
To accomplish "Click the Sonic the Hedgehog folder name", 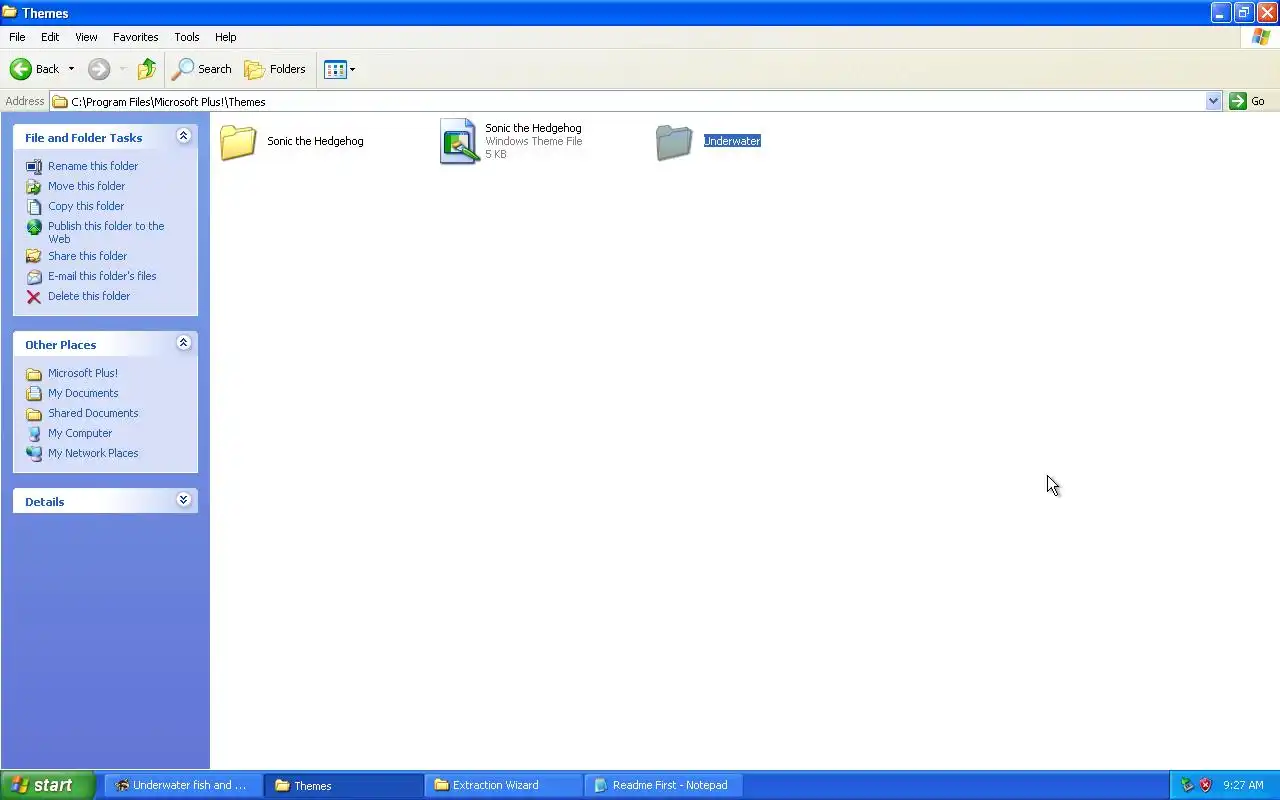I will [x=315, y=141].
